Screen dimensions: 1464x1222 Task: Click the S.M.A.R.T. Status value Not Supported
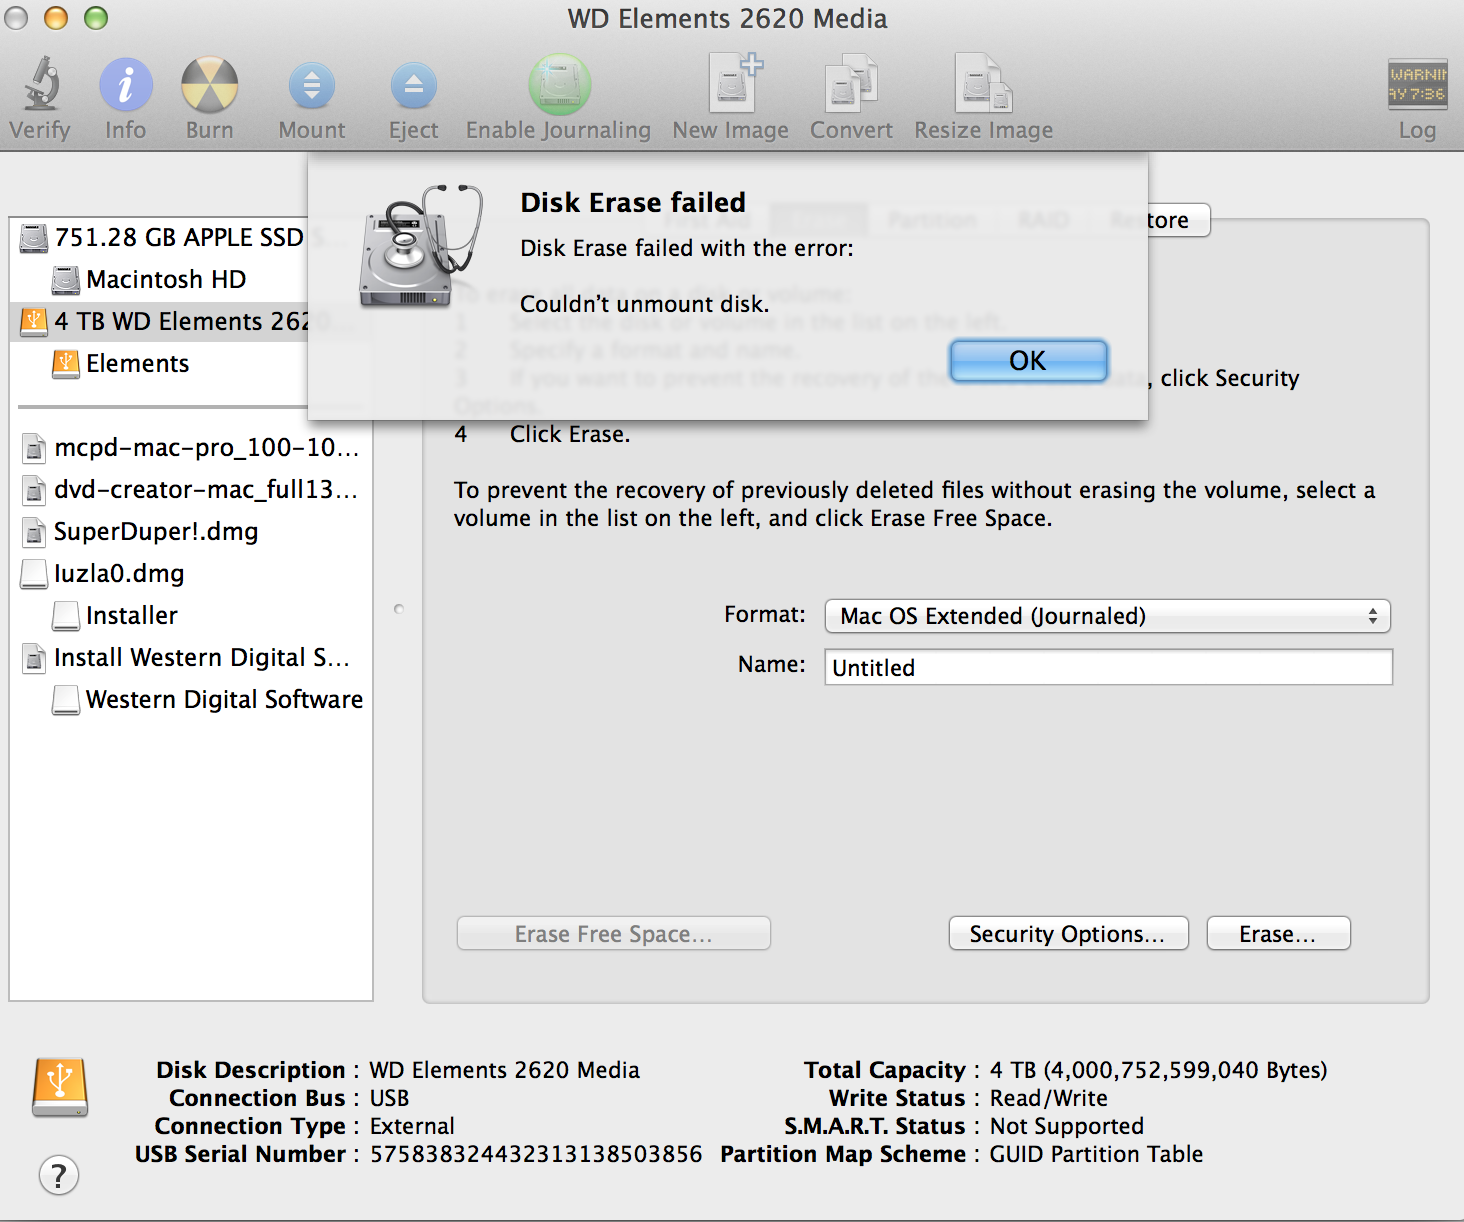(x=1066, y=1126)
